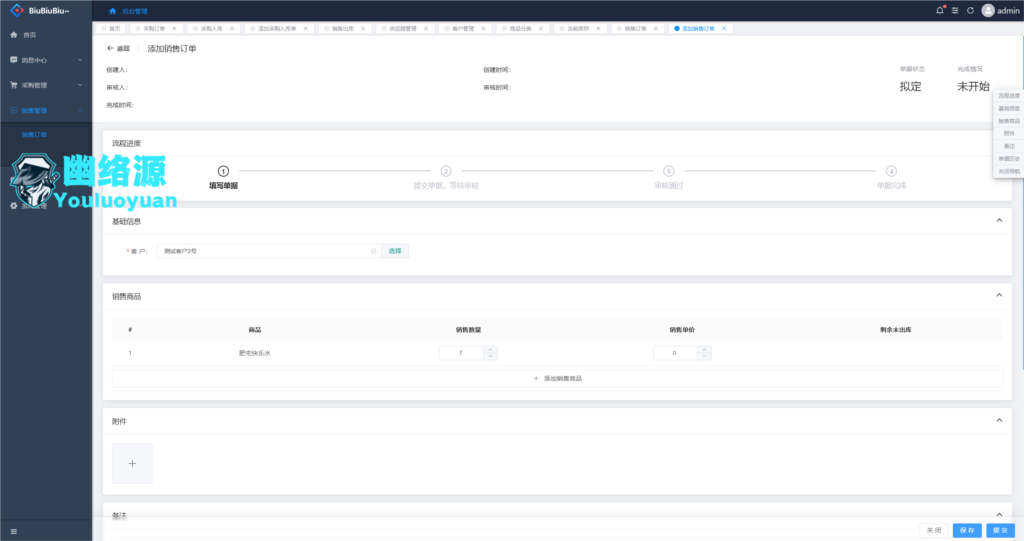Image resolution: width=1024 pixels, height=541 pixels.
Task: Open the layout settings sliders icon
Action: click(955, 10)
